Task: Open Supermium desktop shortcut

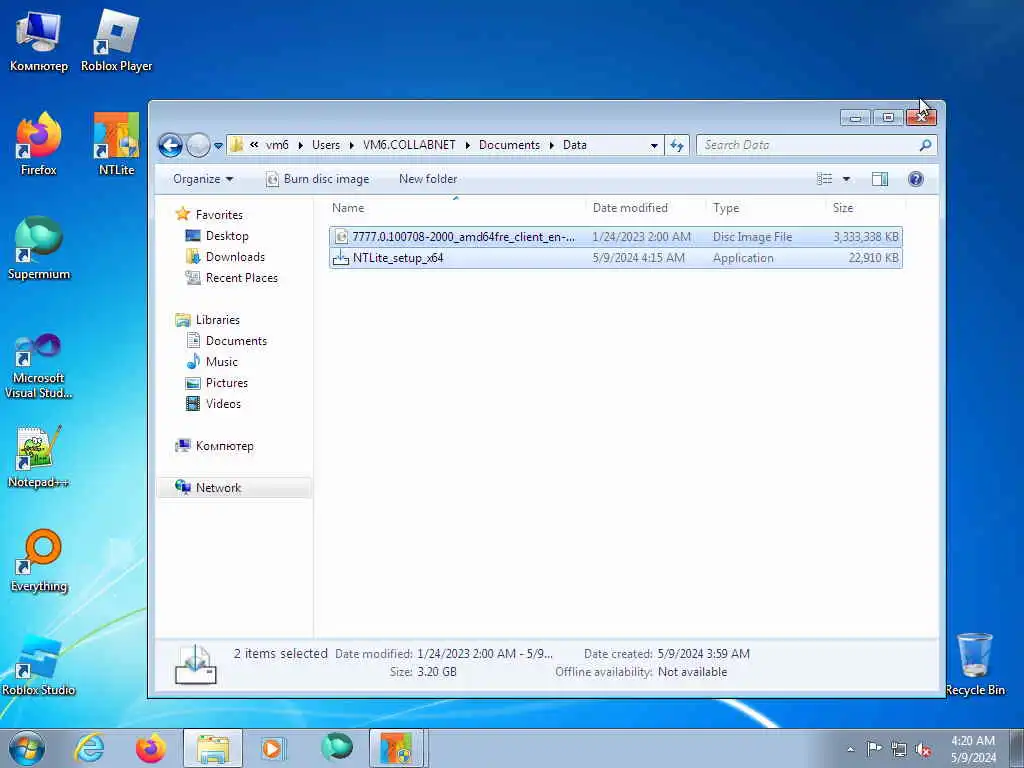Action: pyautogui.click(x=39, y=249)
